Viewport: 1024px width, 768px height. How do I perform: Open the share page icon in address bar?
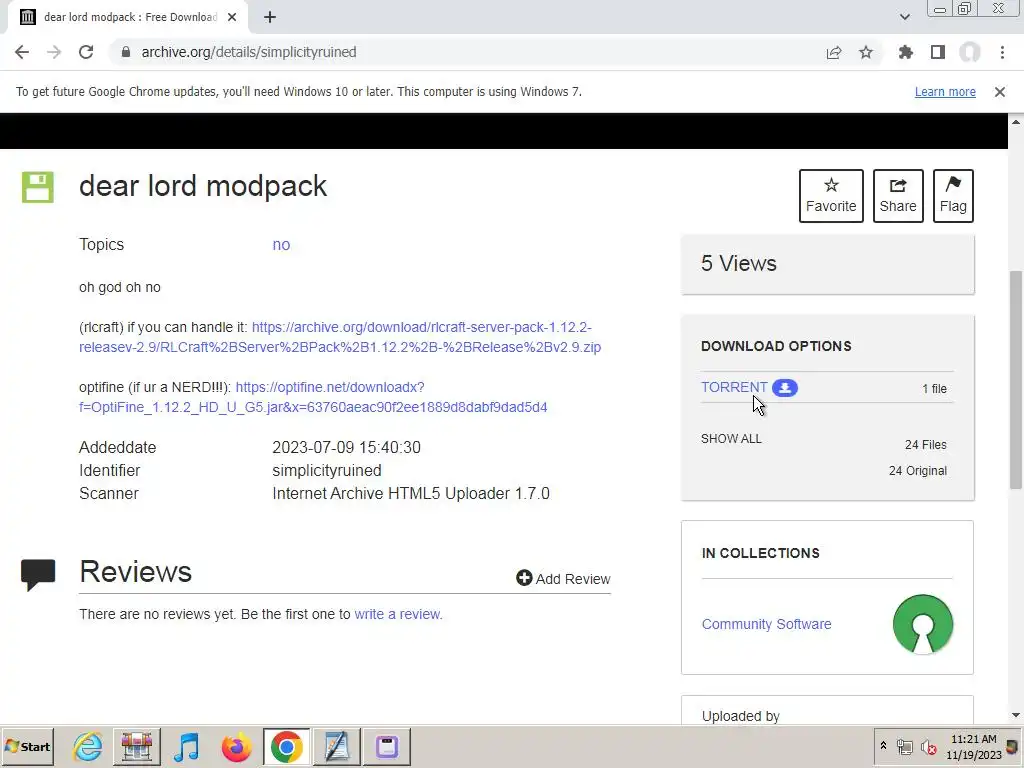click(x=834, y=52)
